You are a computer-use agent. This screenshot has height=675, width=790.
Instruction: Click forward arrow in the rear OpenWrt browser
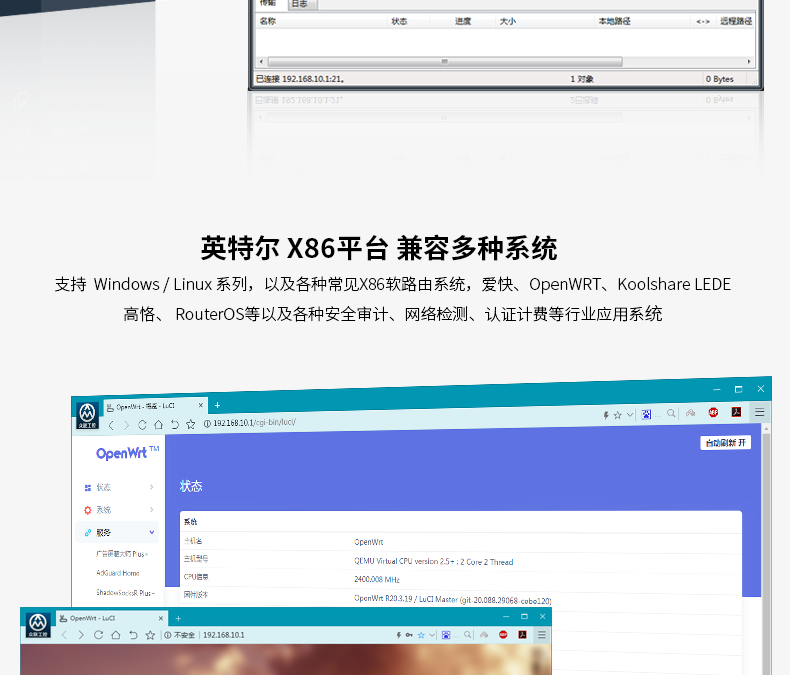coord(126,426)
